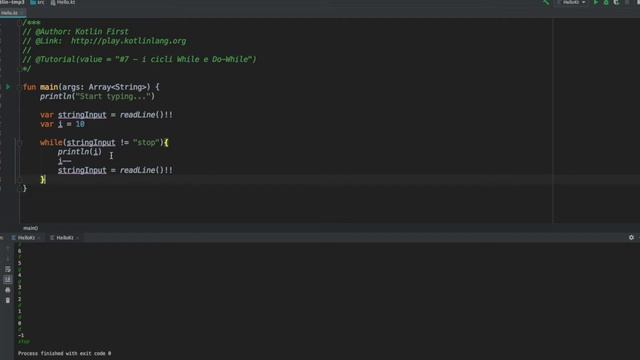Click the @Tutorial comment line

139,59
